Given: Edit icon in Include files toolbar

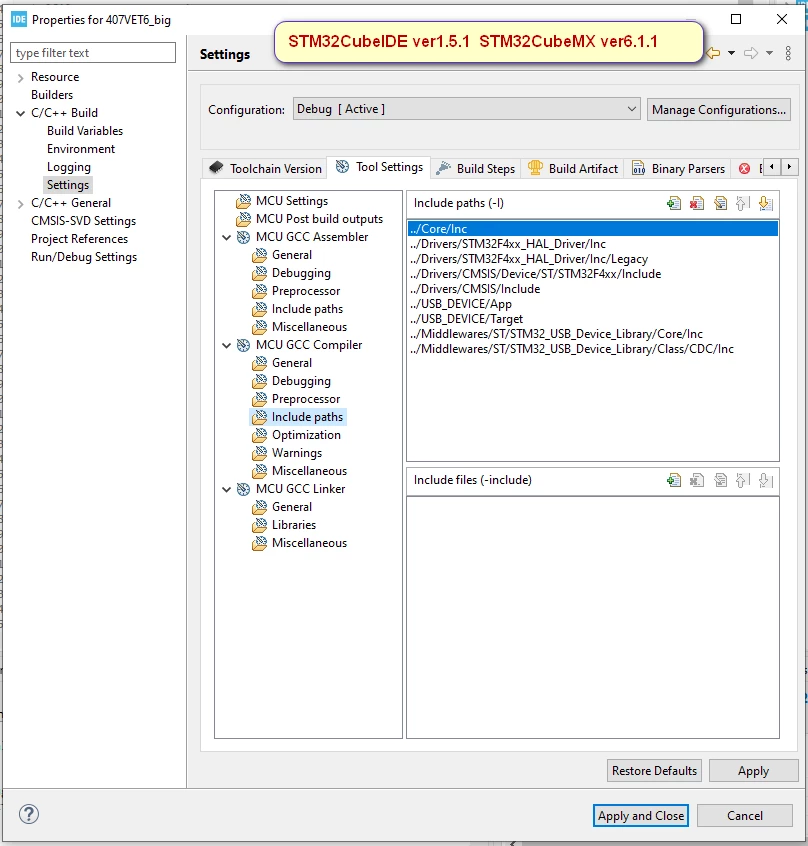Looking at the screenshot, I should tap(720, 480).
